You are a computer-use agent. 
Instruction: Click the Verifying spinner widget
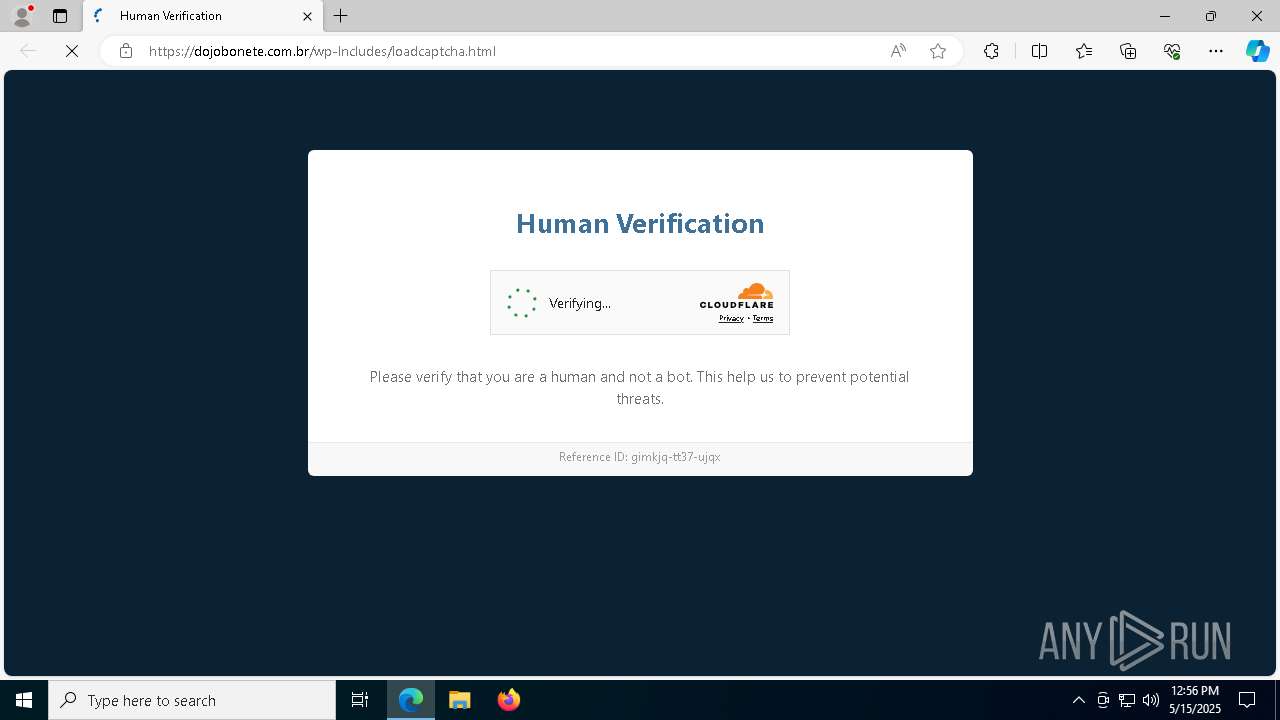pos(522,303)
